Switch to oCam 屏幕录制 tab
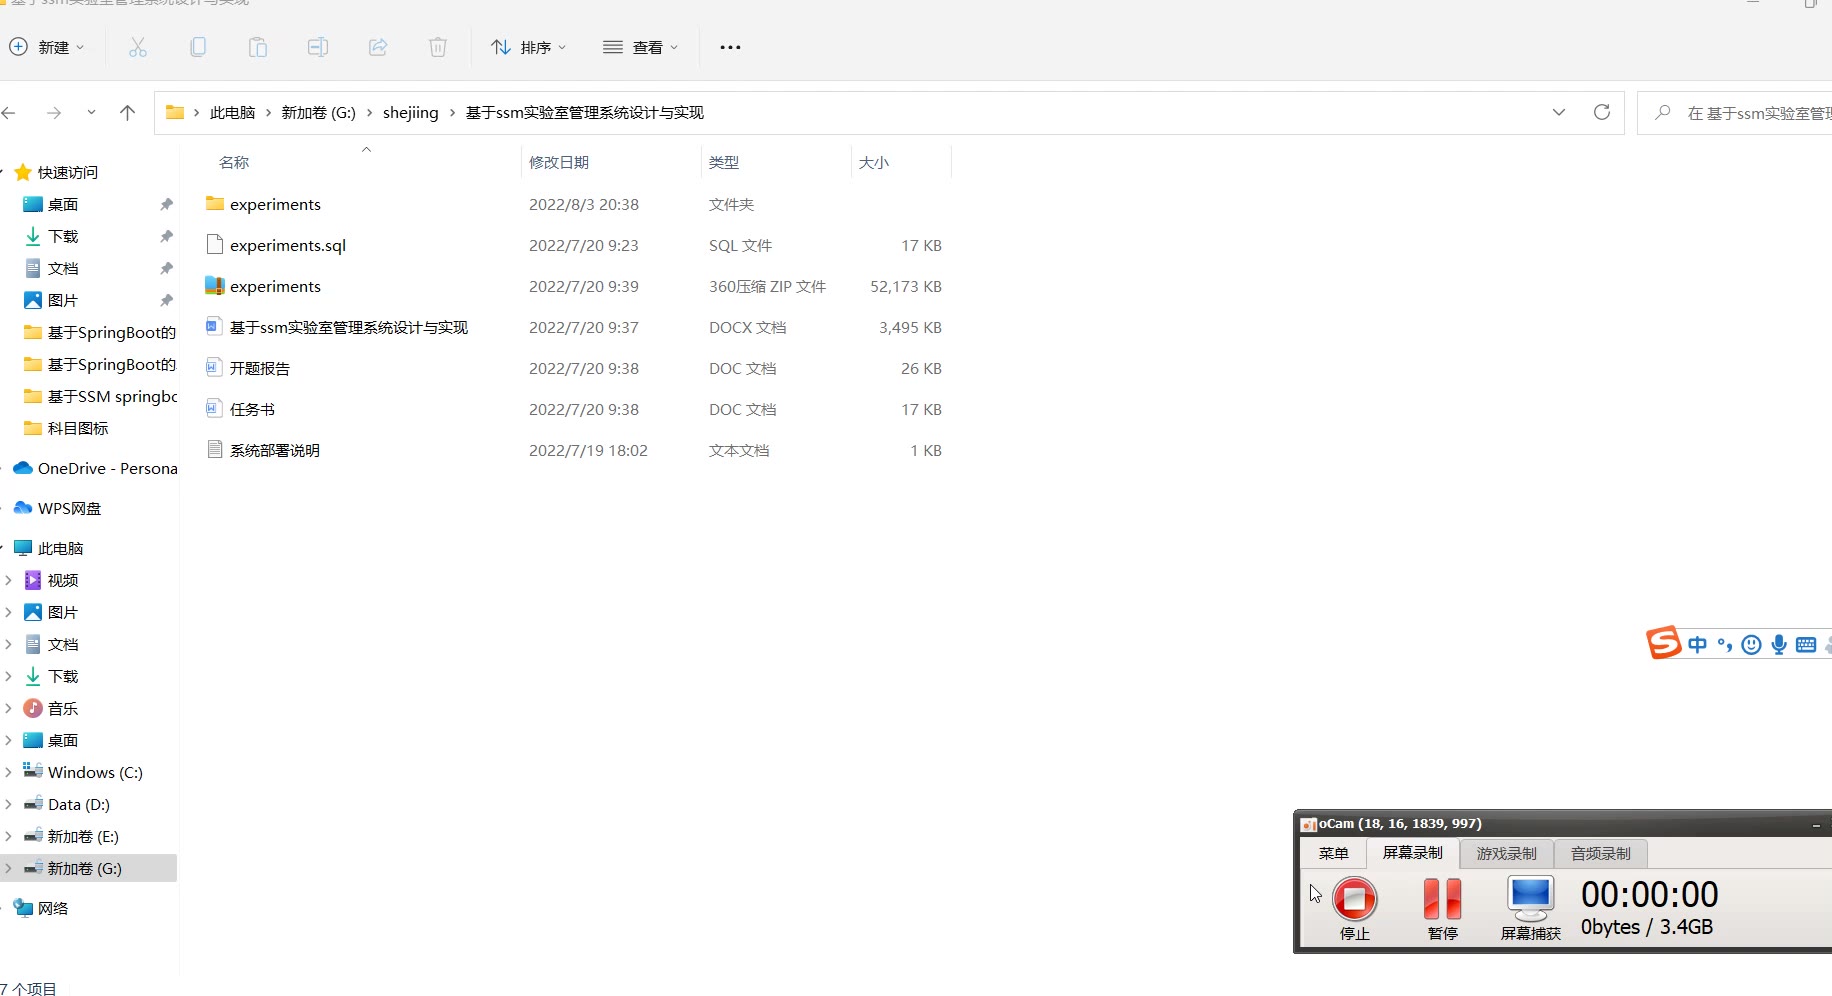 (x=1412, y=853)
